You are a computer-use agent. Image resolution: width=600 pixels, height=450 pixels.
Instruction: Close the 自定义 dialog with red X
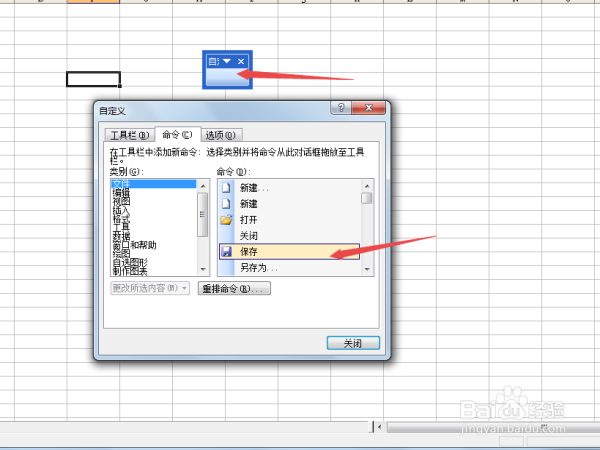[368, 108]
